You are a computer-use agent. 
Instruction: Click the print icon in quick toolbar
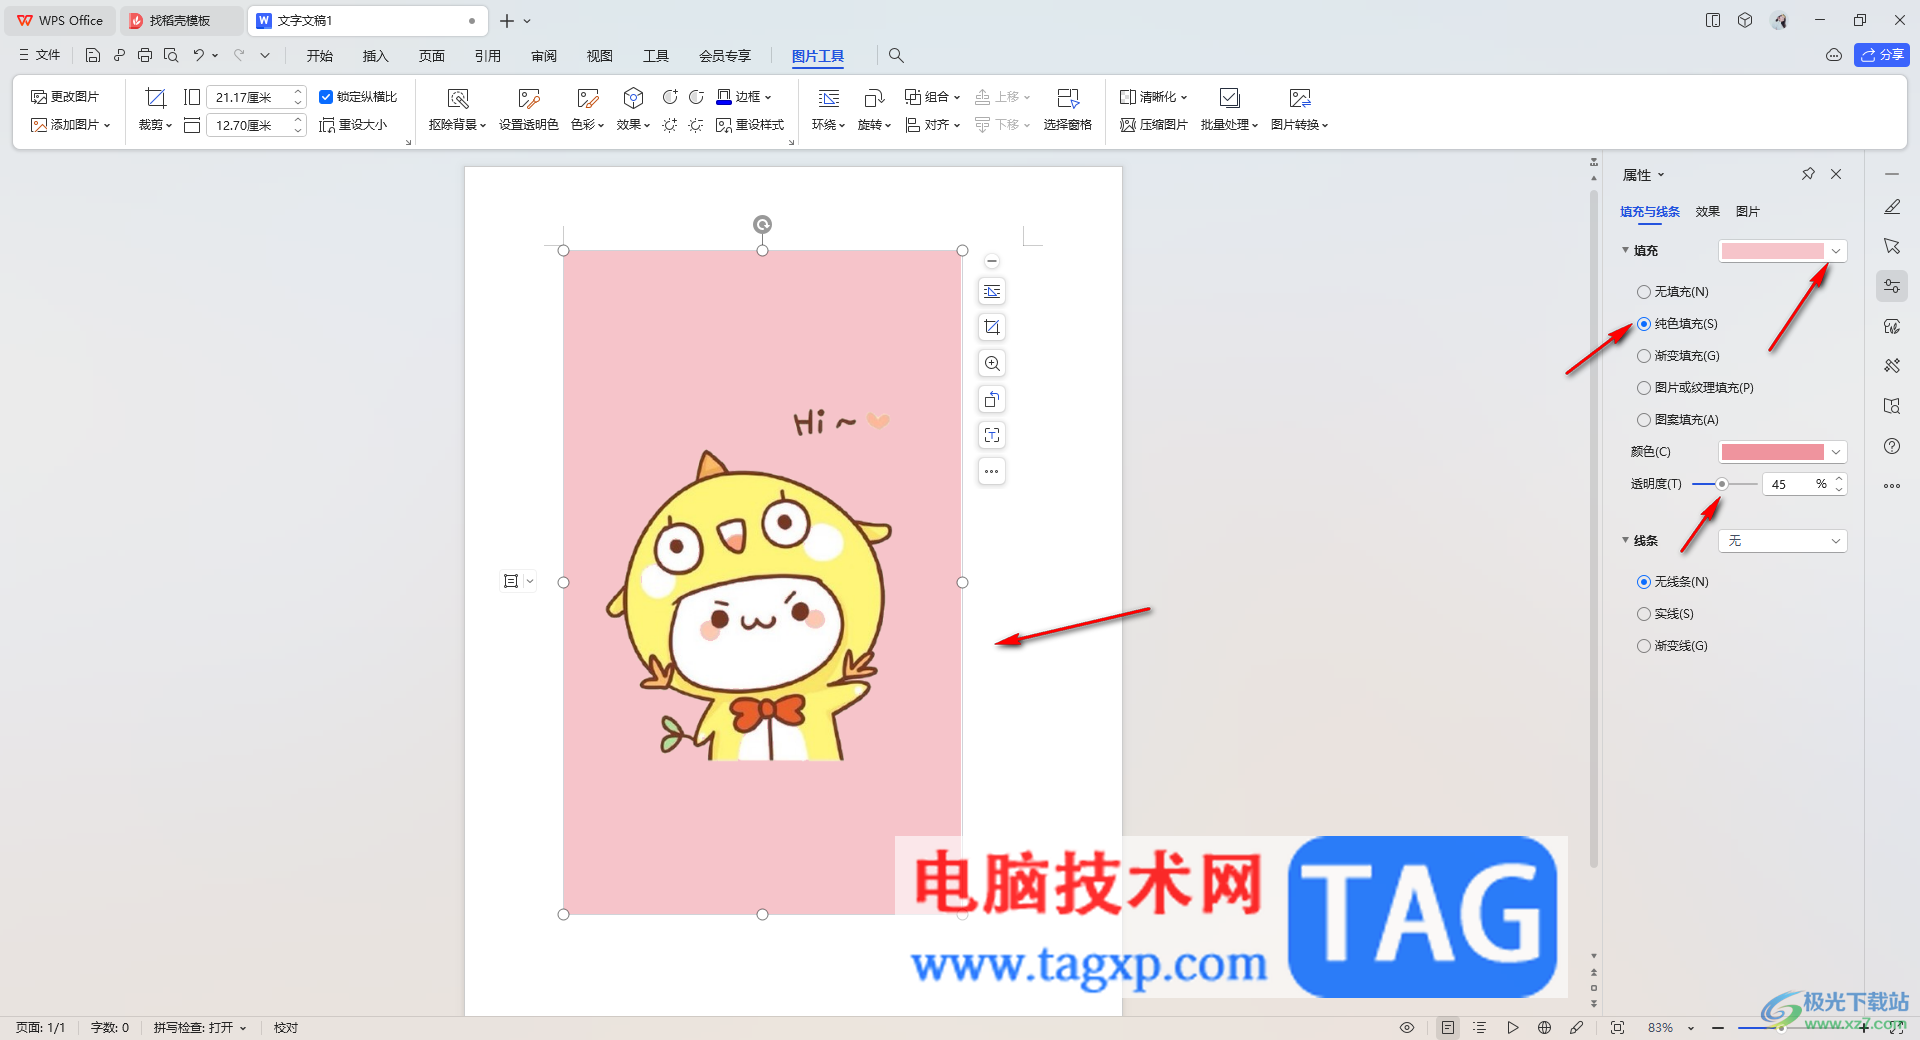145,56
